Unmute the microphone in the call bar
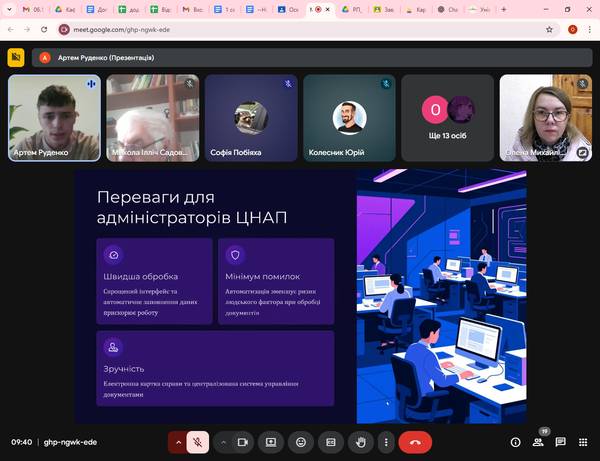Screen dimensions: 600x461 click(x=198, y=441)
